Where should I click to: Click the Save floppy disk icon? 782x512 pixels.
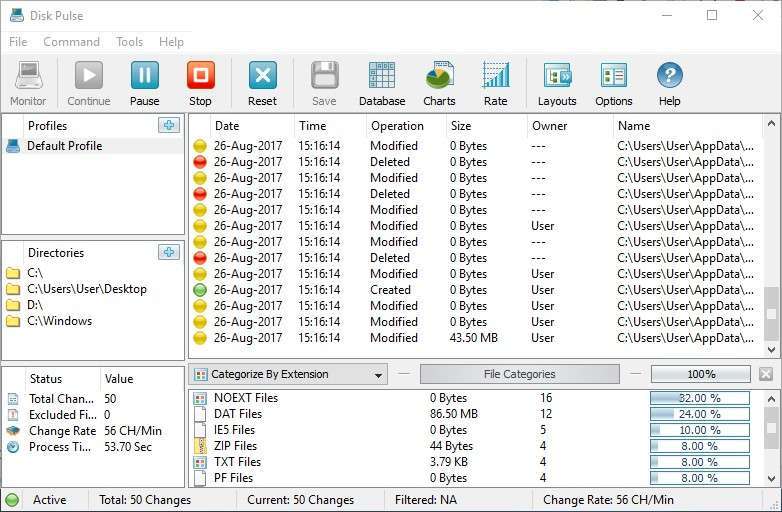pos(324,76)
